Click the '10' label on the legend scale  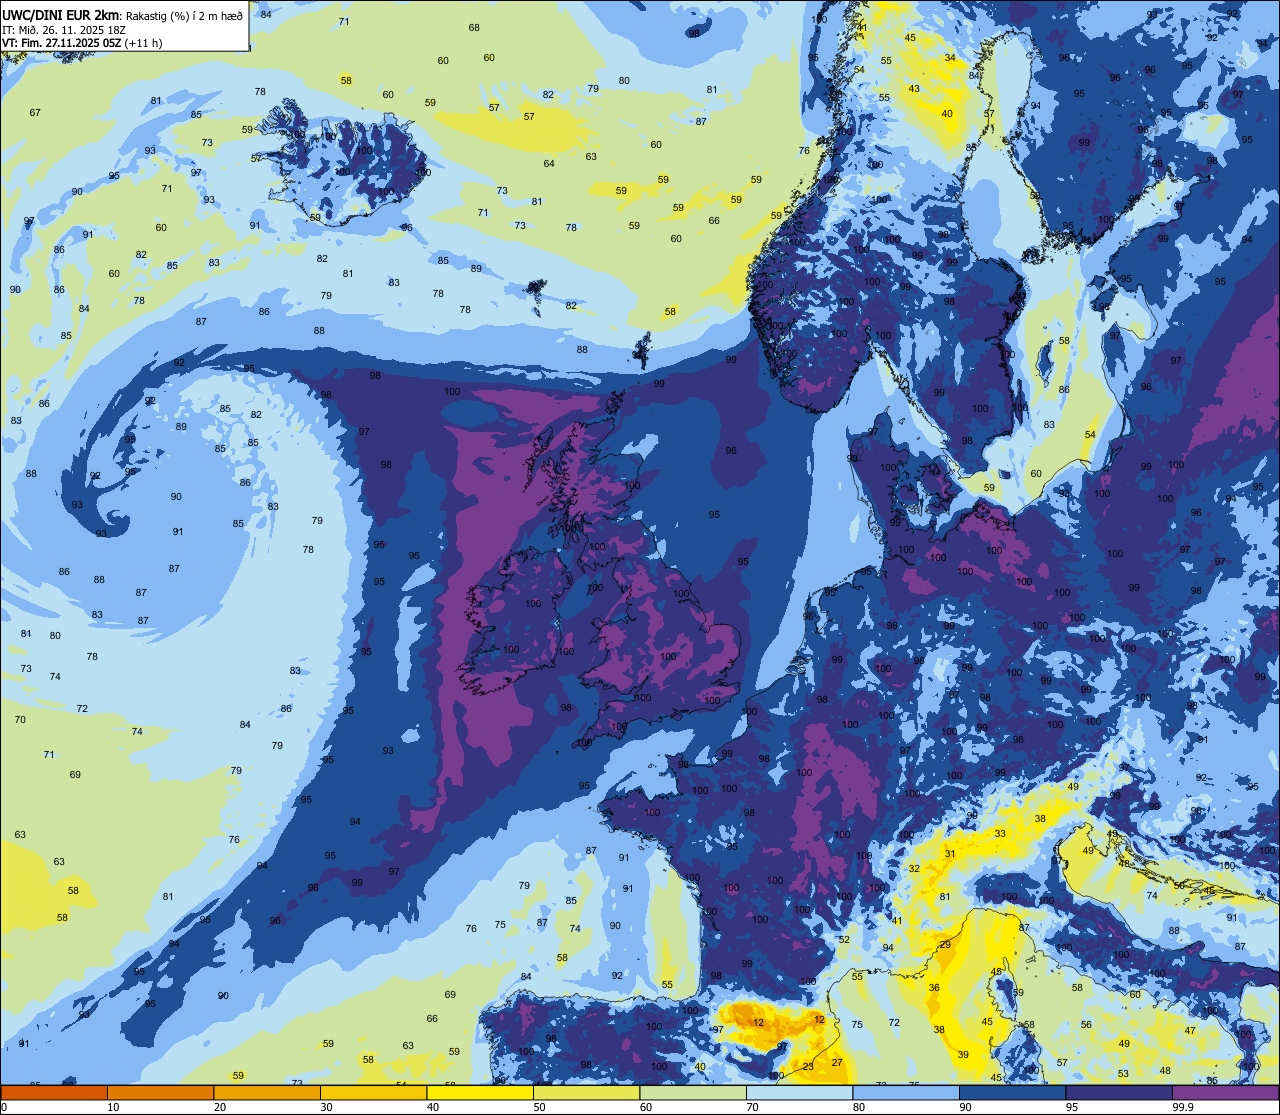pos(113,1107)
